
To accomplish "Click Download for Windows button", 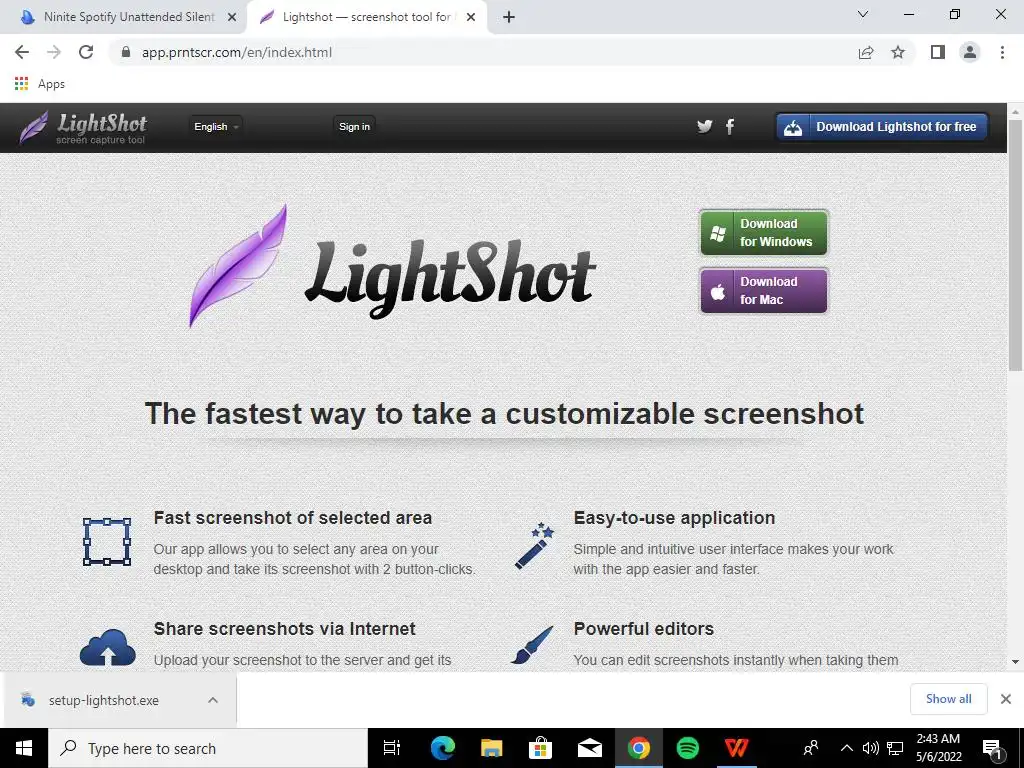I will coord(763,232).
